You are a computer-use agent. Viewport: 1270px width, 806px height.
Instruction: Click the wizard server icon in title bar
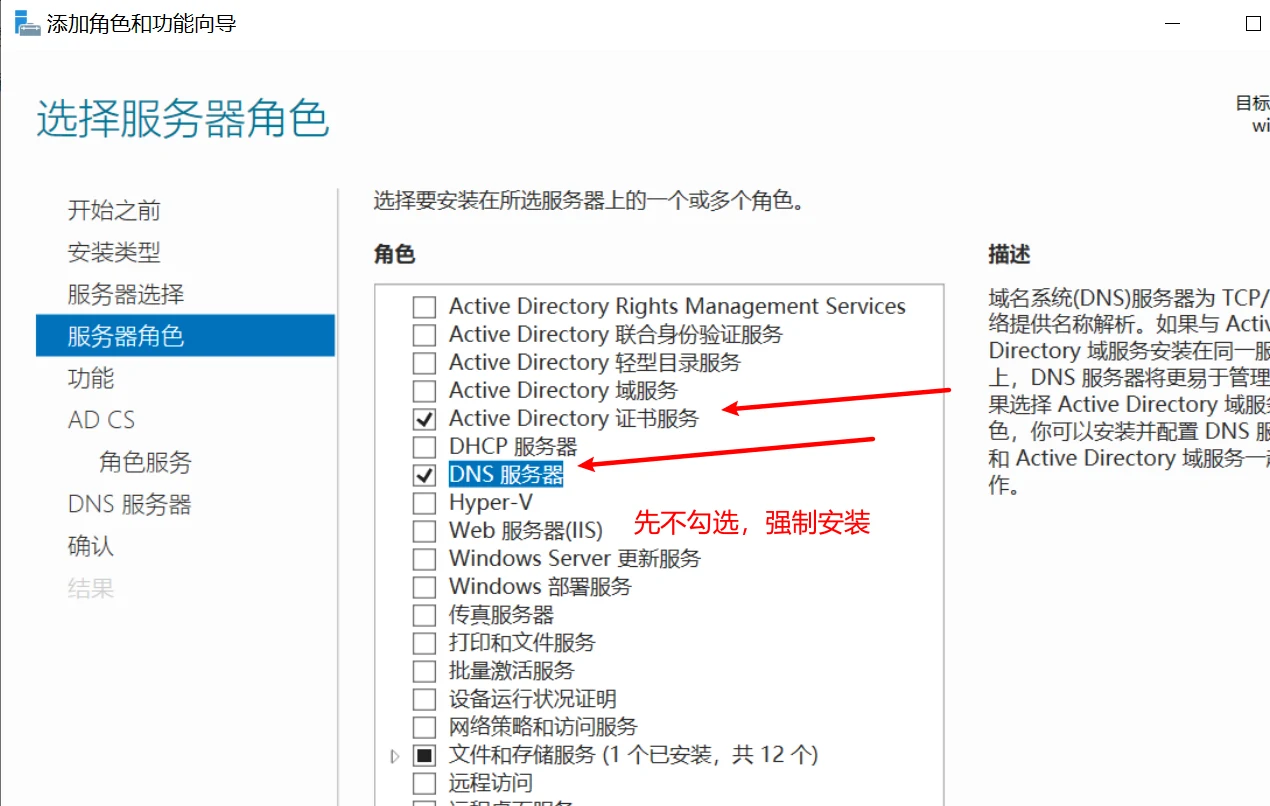click(x=27, y=23)
